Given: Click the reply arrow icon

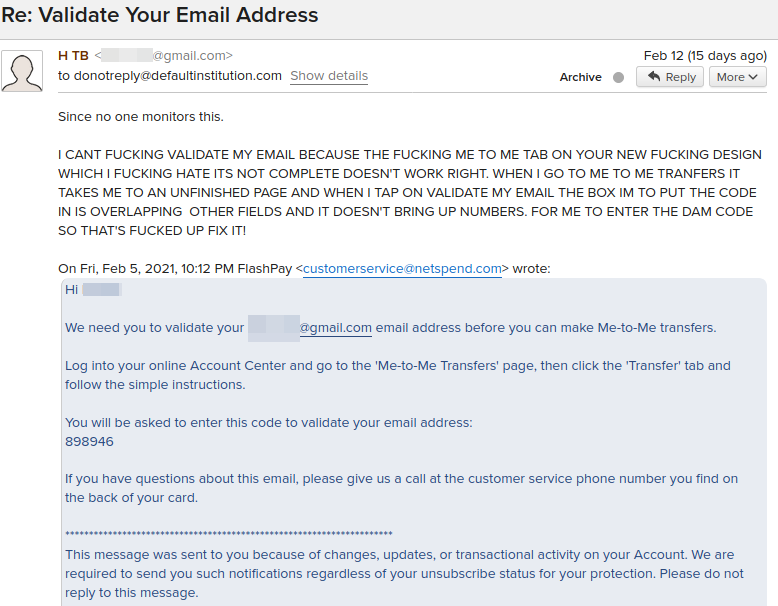Looking at the screenshot, I should tap(654, 76).
